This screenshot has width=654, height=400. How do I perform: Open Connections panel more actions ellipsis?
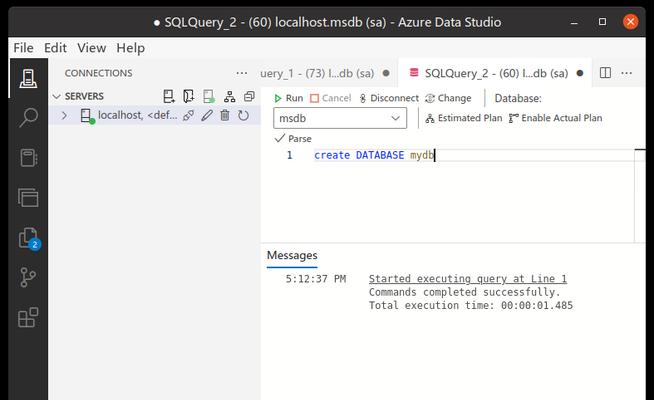click(241, 73)
